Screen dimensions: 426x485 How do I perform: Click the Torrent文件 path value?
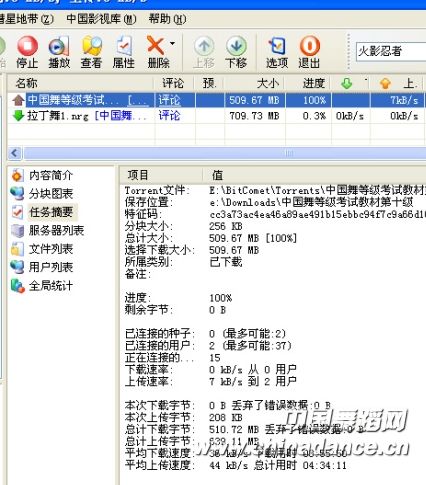tap(318, 190)
